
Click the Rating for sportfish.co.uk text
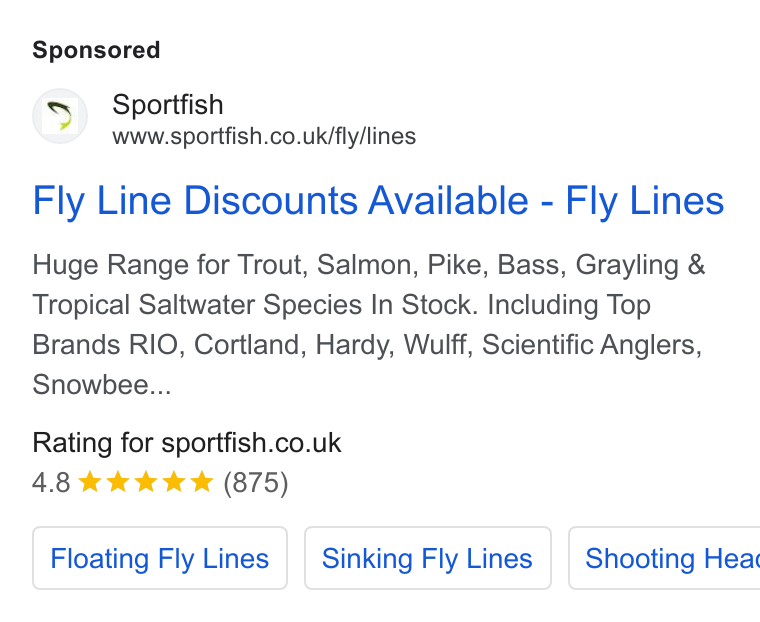187,443
